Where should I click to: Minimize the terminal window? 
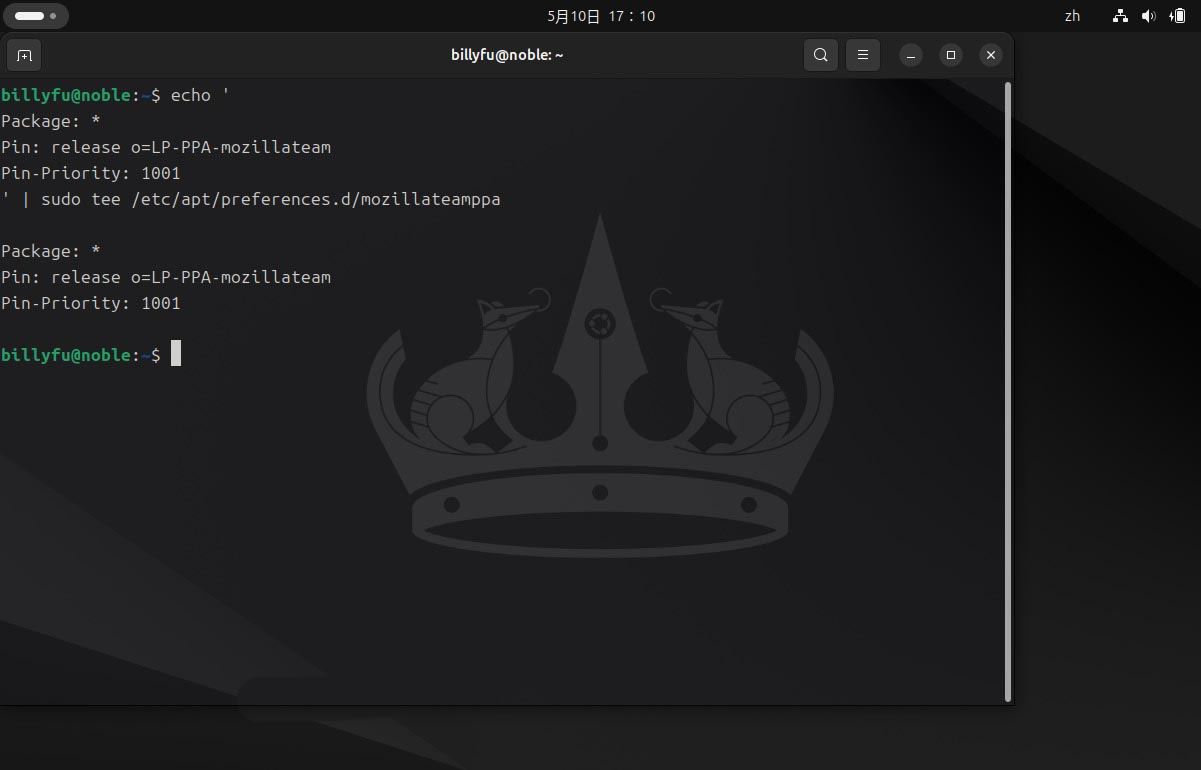911,55
